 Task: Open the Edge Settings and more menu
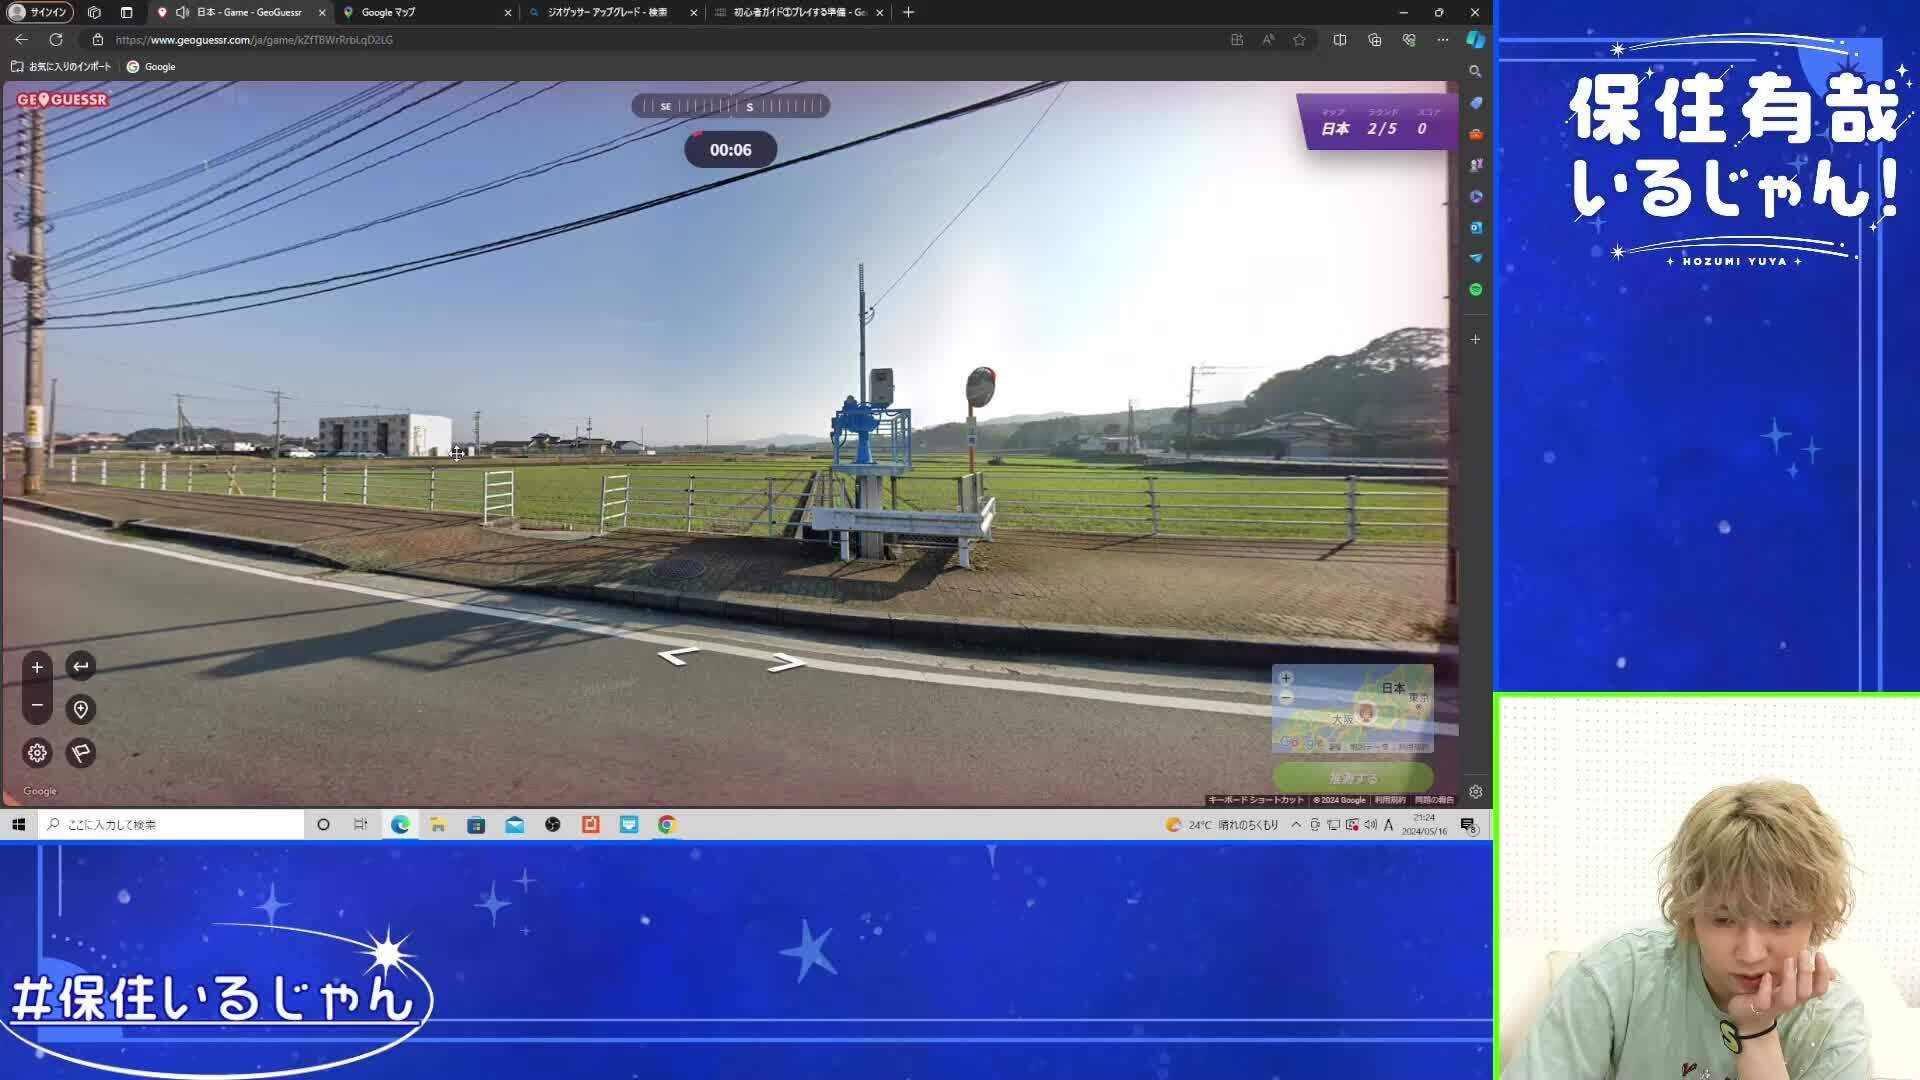[1443, 40]
